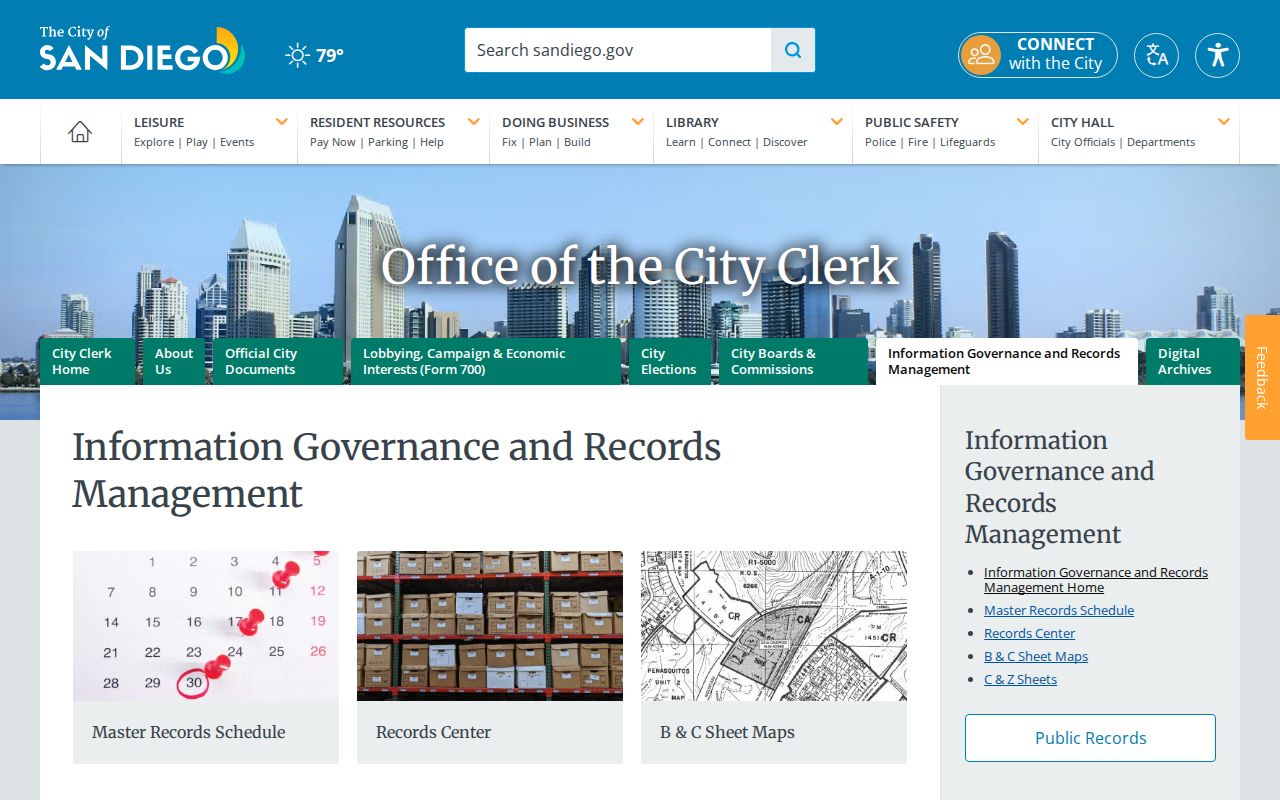
Task: Open the LEISURE navigation menu
Action: pos(159,122)
